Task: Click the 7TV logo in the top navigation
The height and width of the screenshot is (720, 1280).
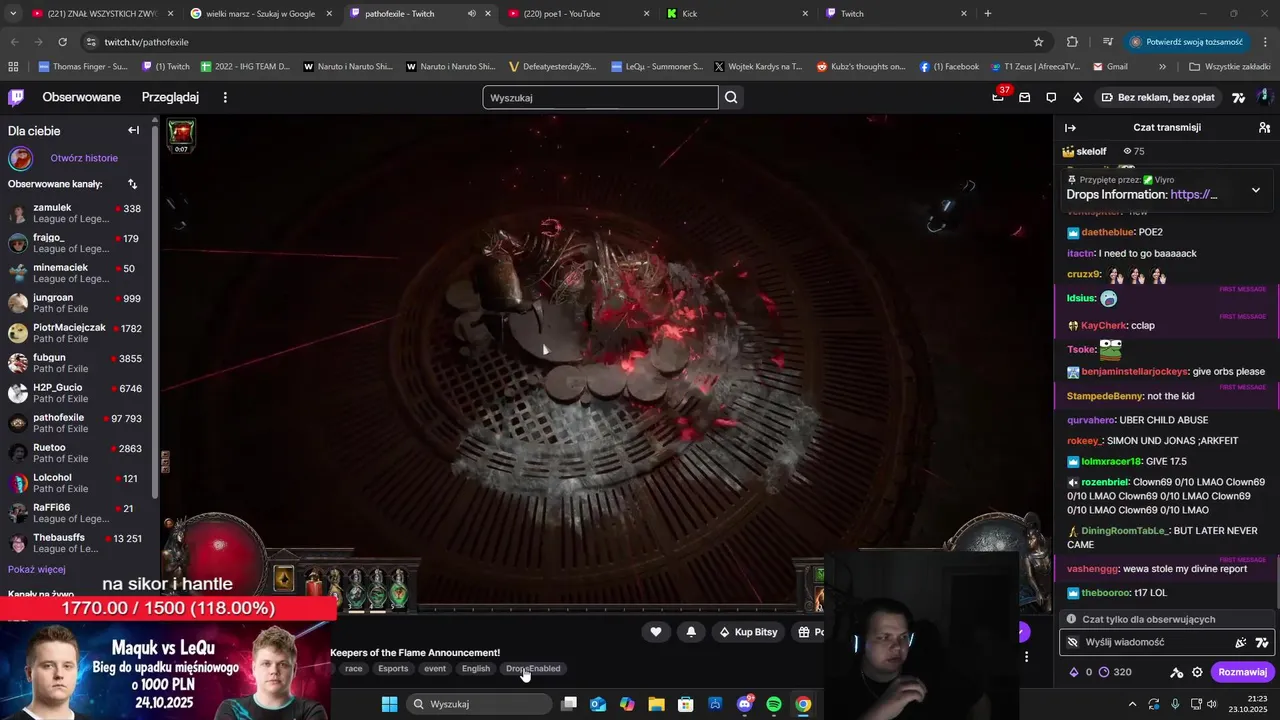Action: click(1238, 97)
